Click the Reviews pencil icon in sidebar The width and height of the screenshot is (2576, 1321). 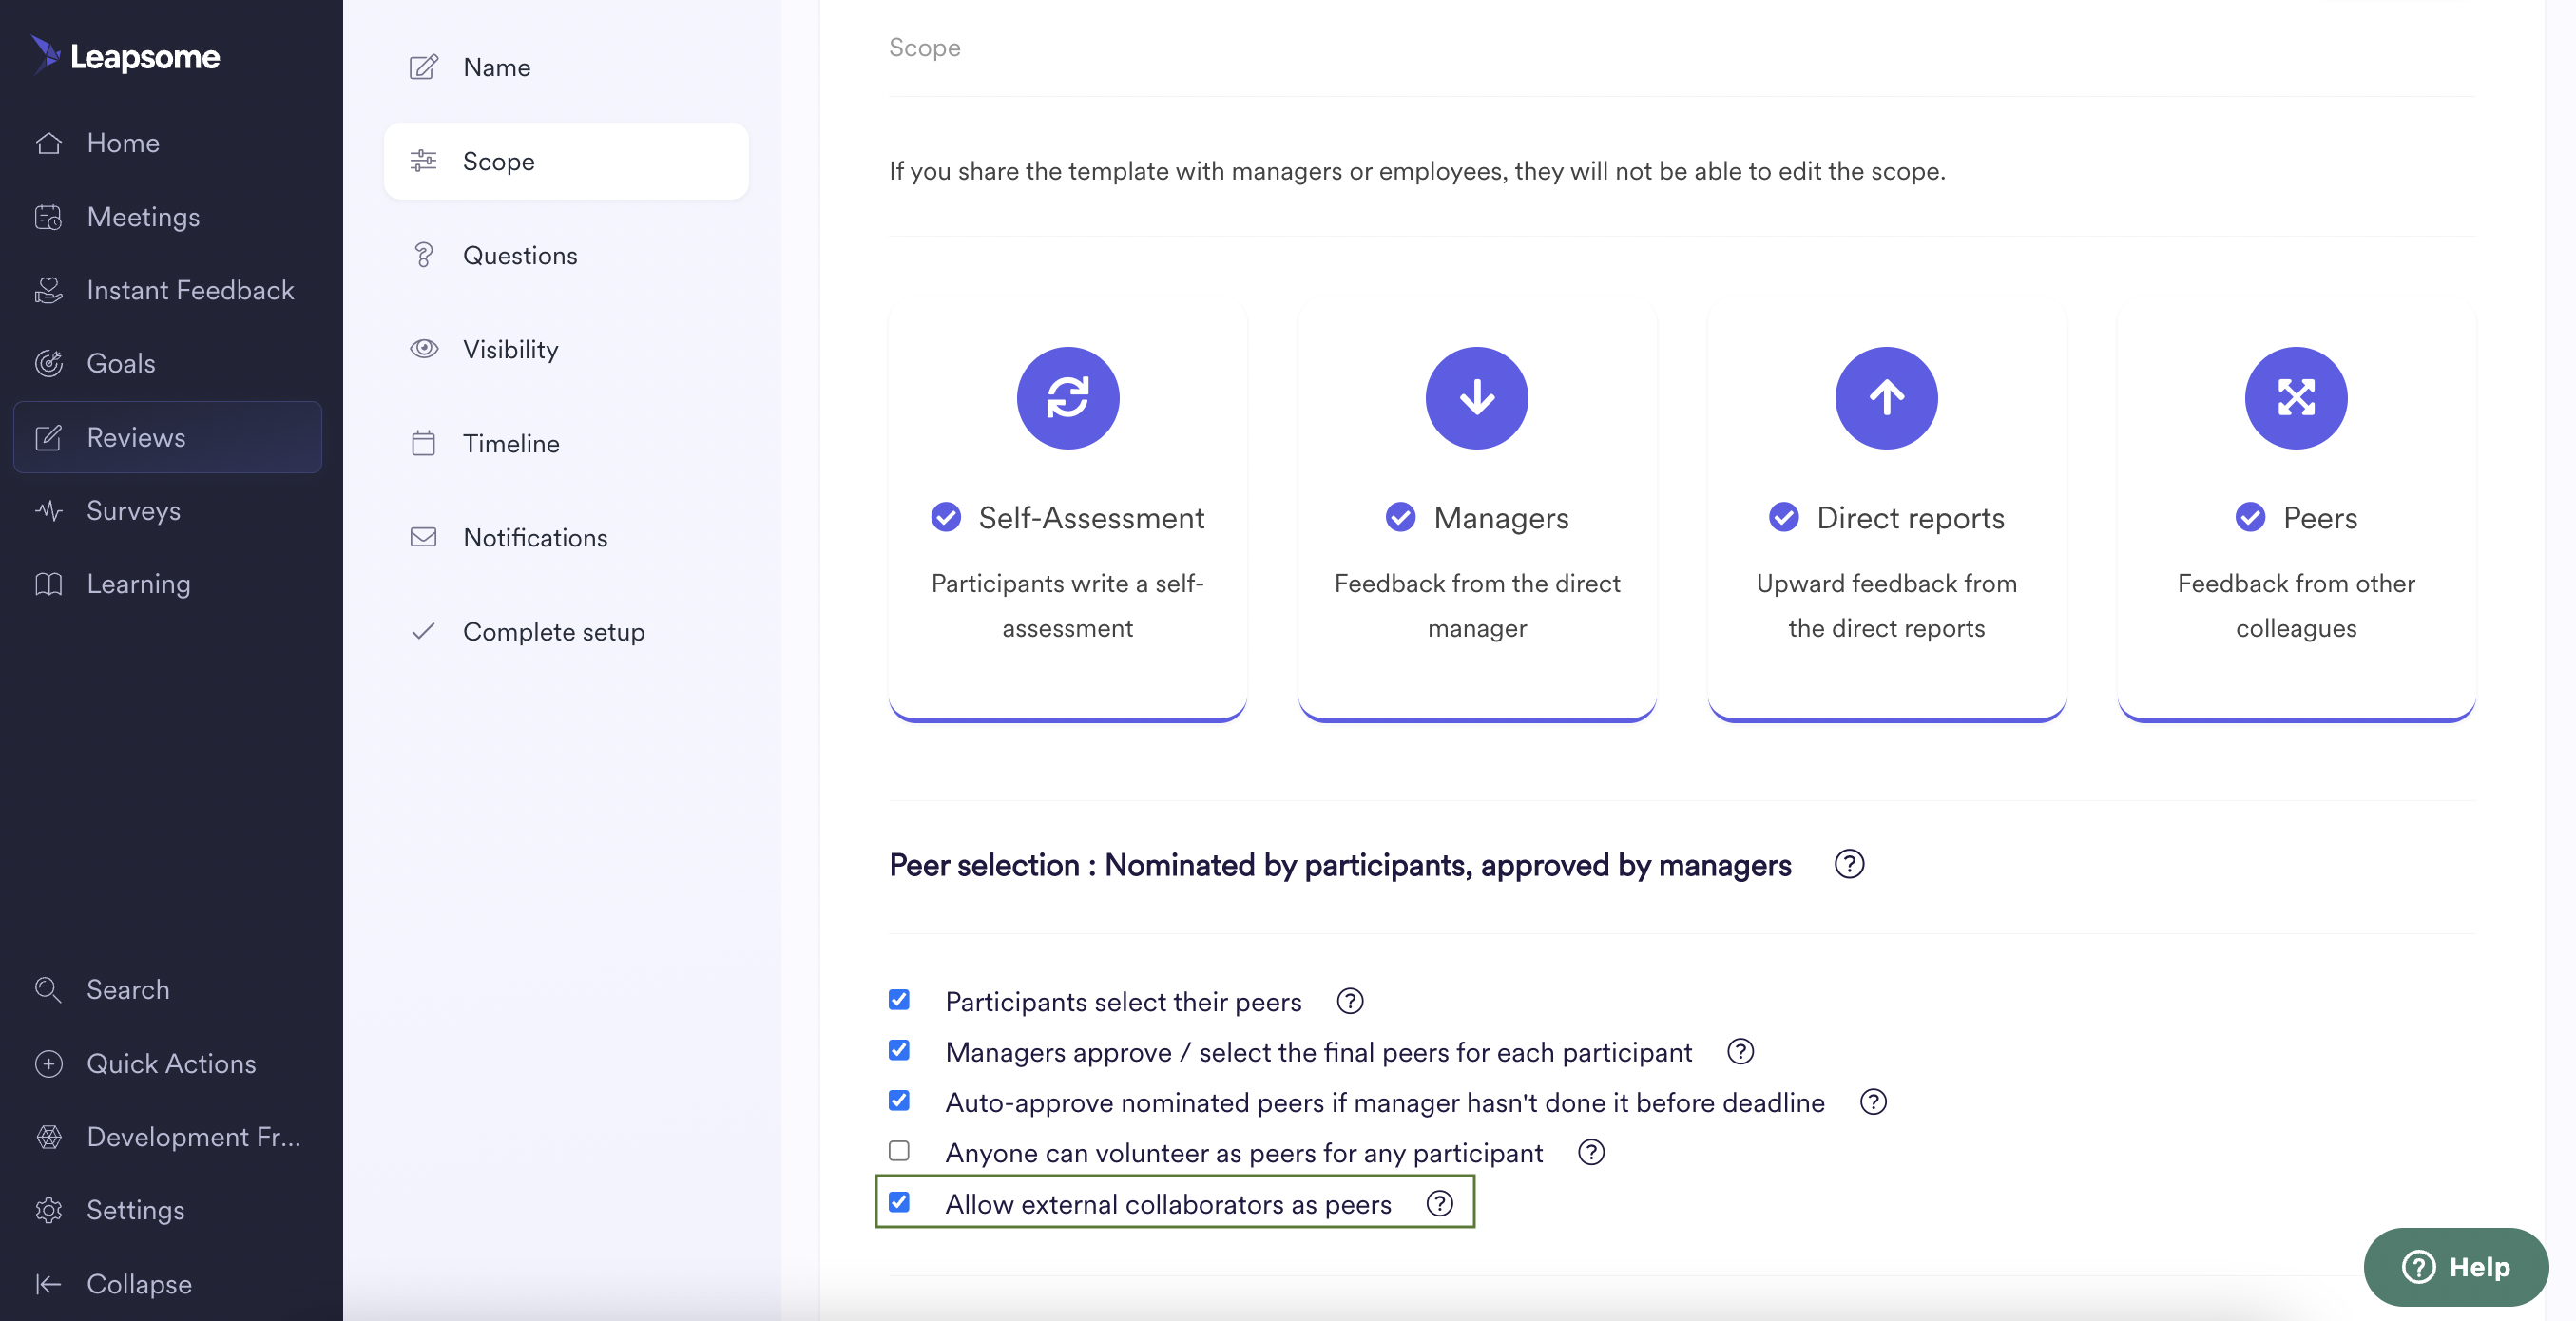[x=49, y=437]
